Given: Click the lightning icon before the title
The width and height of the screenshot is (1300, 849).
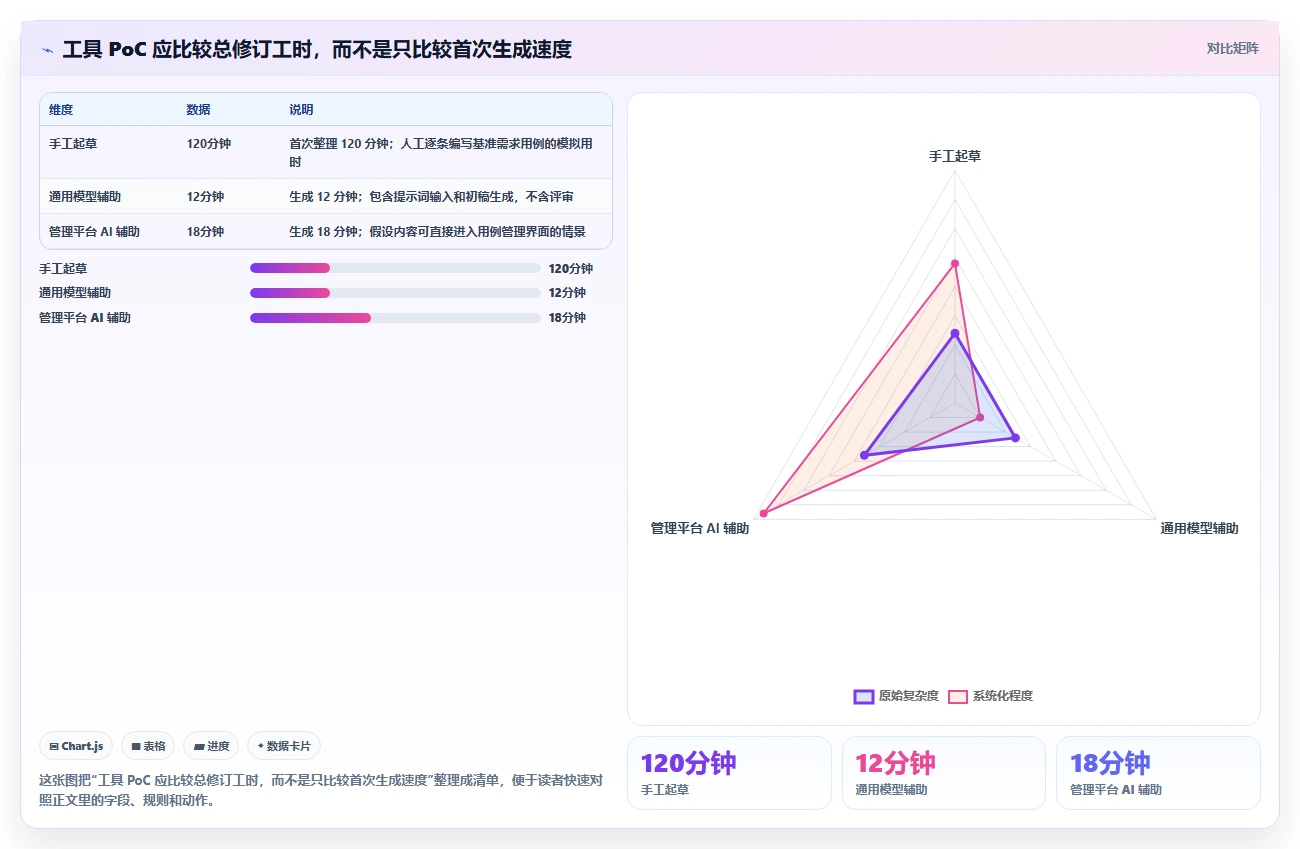Looking at the screenshot, I should tap(47, 49).
